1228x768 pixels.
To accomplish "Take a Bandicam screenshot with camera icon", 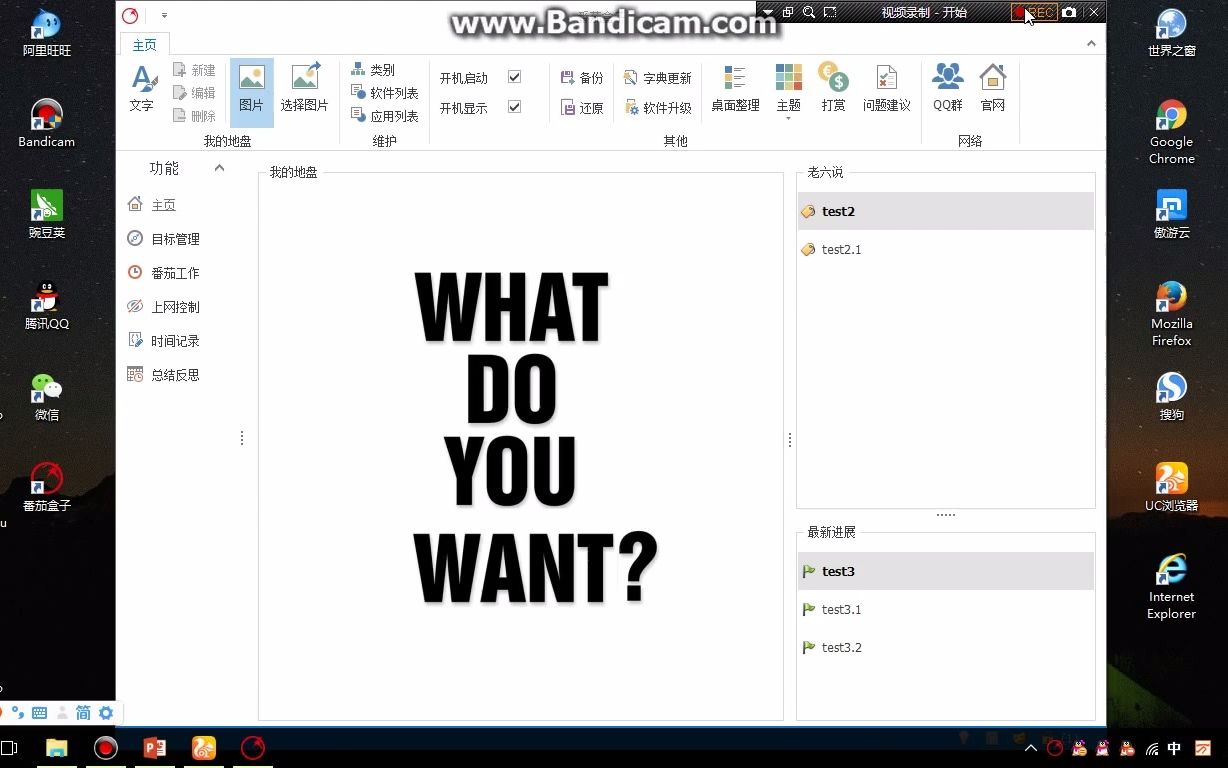I will (x=1069, y=12).
